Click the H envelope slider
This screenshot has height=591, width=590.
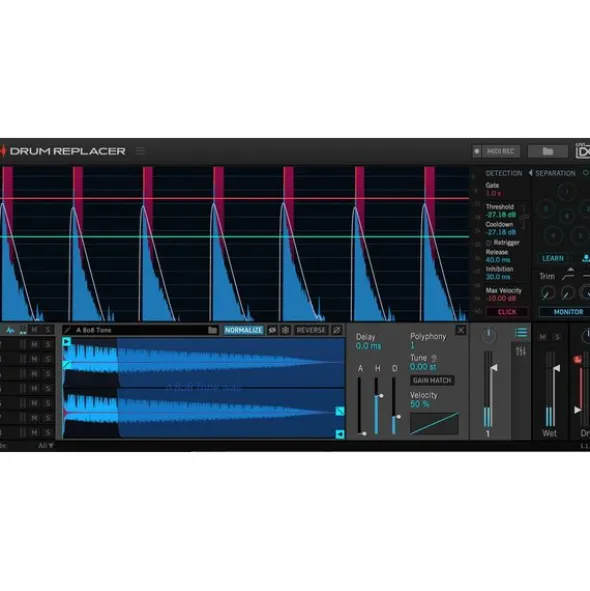click(x=377, y=406)
